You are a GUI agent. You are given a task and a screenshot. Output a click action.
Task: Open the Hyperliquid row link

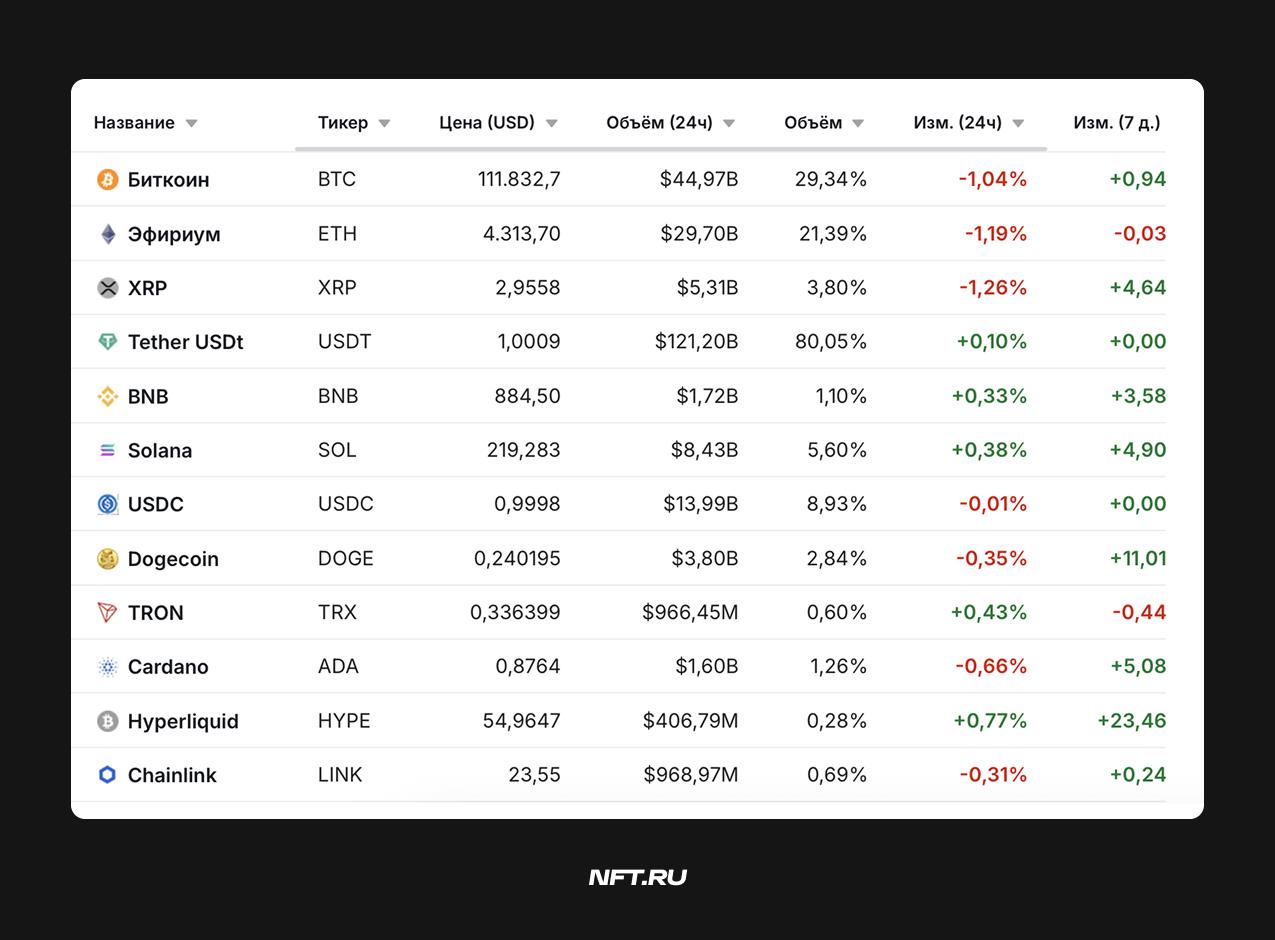tap(183, 721)
